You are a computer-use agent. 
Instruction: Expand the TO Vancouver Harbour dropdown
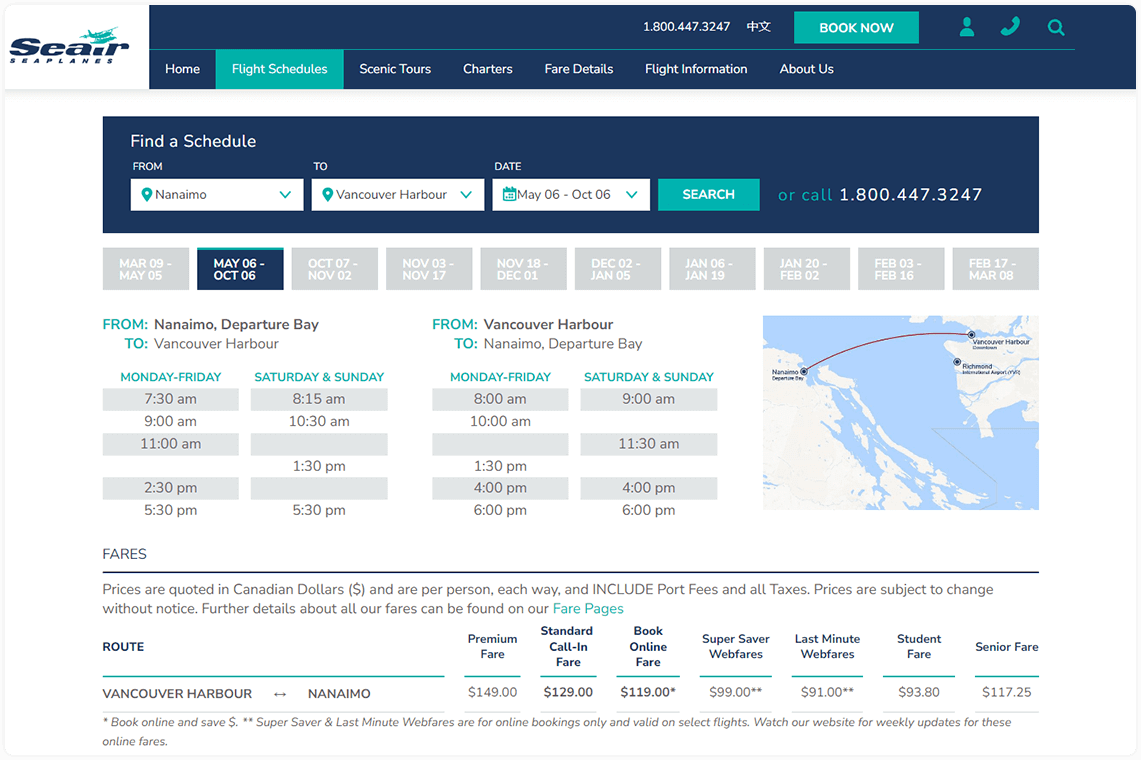click(397, 194)
